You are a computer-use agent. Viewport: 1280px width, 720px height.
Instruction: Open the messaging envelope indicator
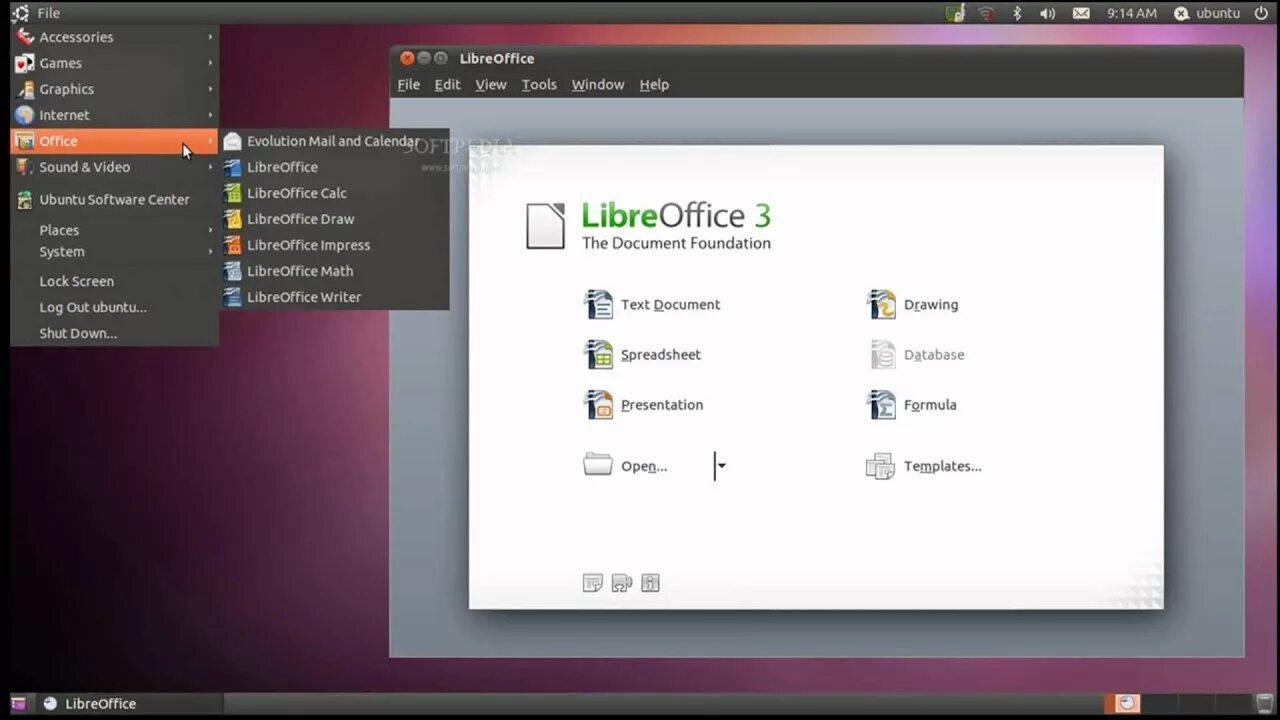click(x=1081, y=13)
